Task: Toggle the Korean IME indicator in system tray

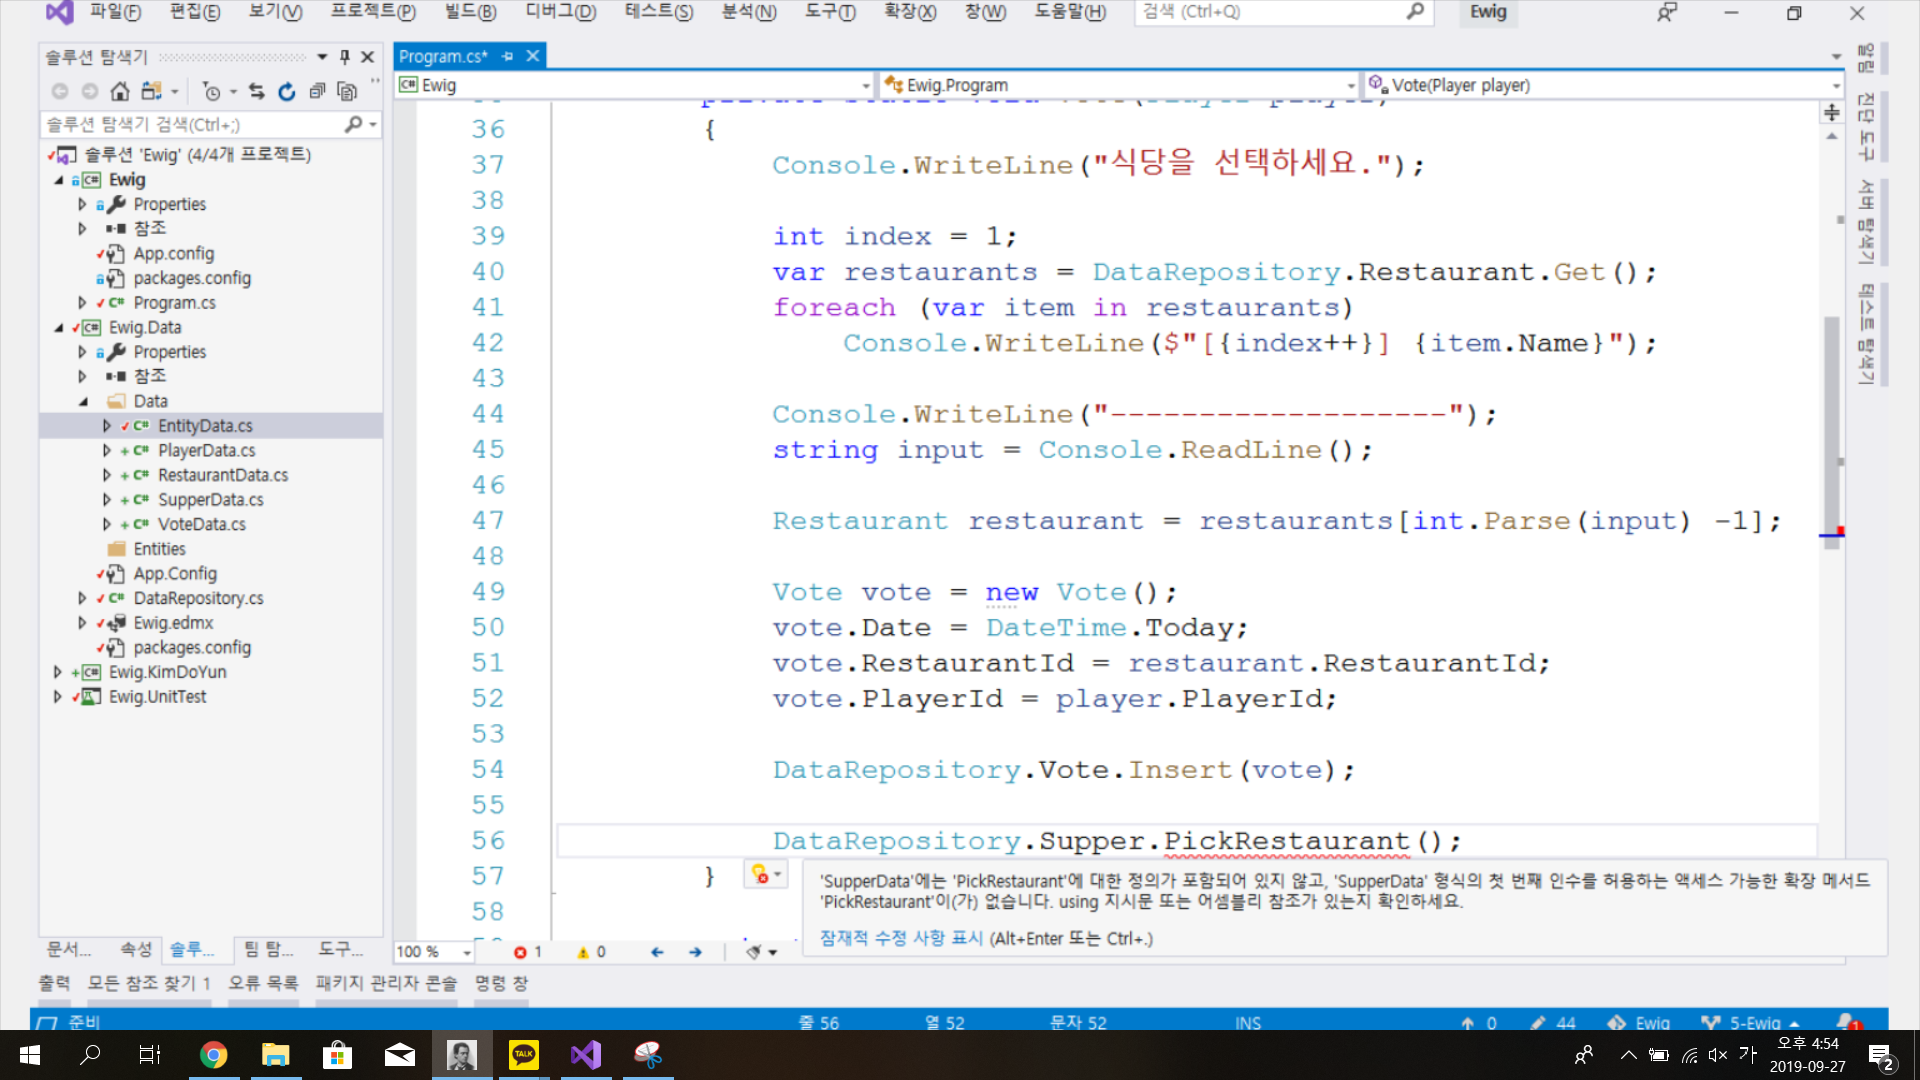Action: 1748,1055
